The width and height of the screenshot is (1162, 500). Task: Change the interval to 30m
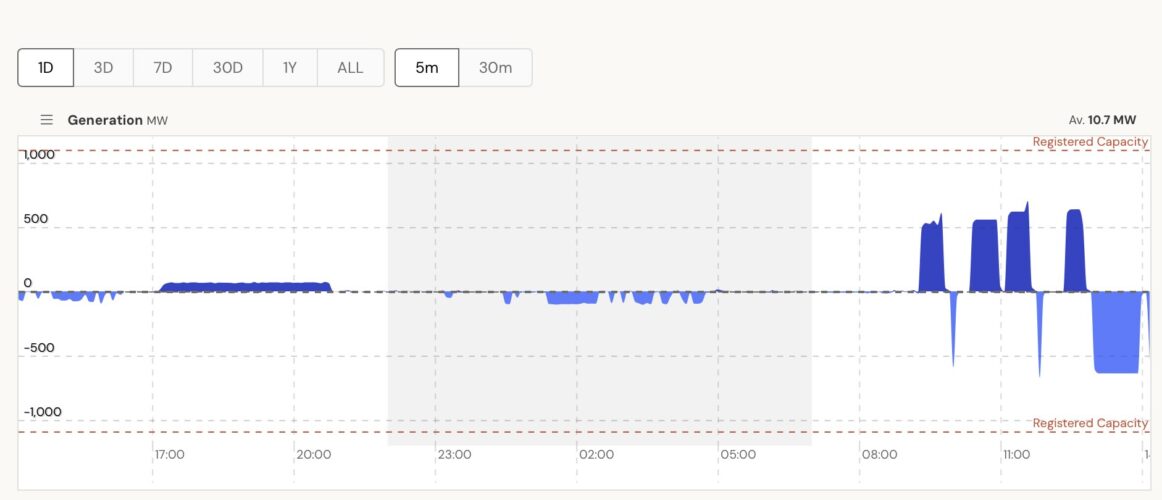(495, 68)
